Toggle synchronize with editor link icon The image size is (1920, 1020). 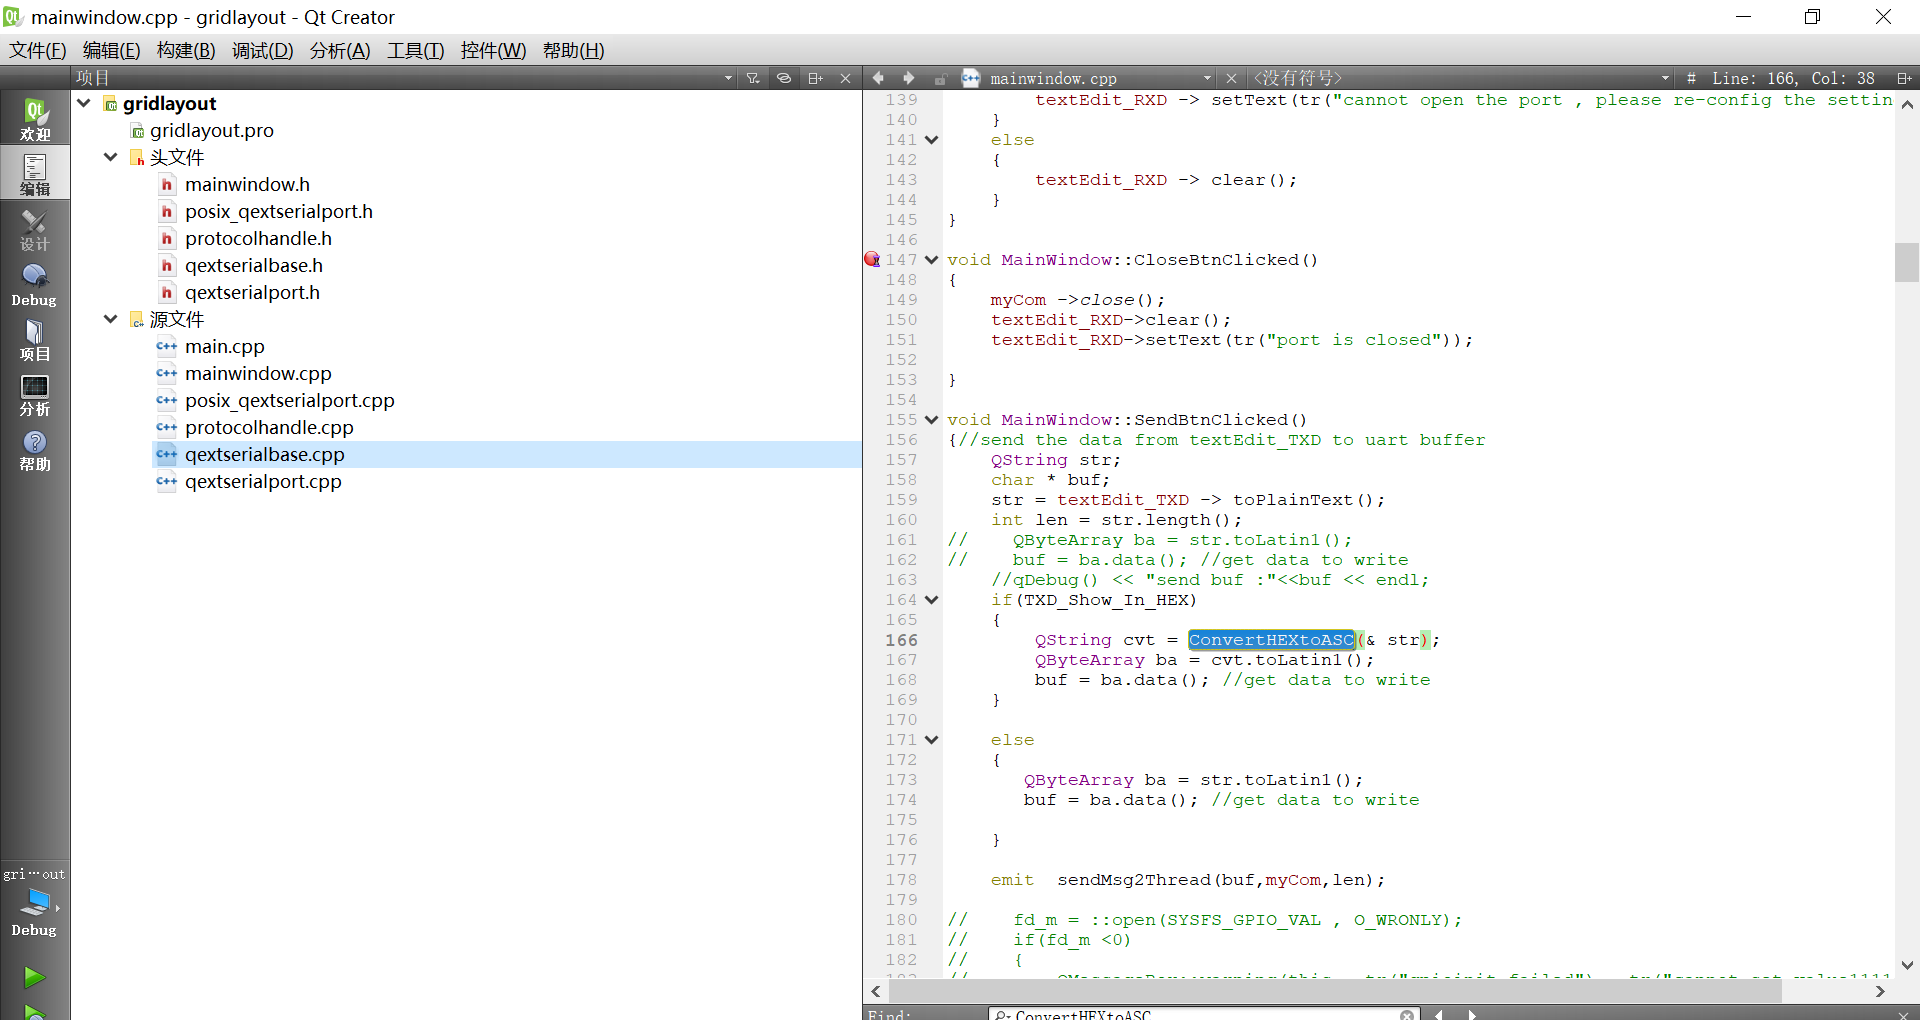coord(784,78)
